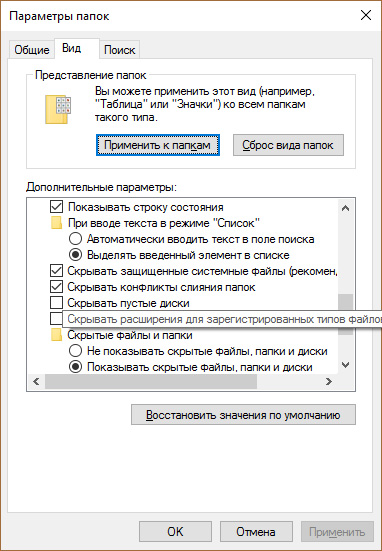Image resolution: width=382 pixels, height=551 pixels.
Task: Select Не показывать скрытые файлы radio button
Action: pos(76,351)
